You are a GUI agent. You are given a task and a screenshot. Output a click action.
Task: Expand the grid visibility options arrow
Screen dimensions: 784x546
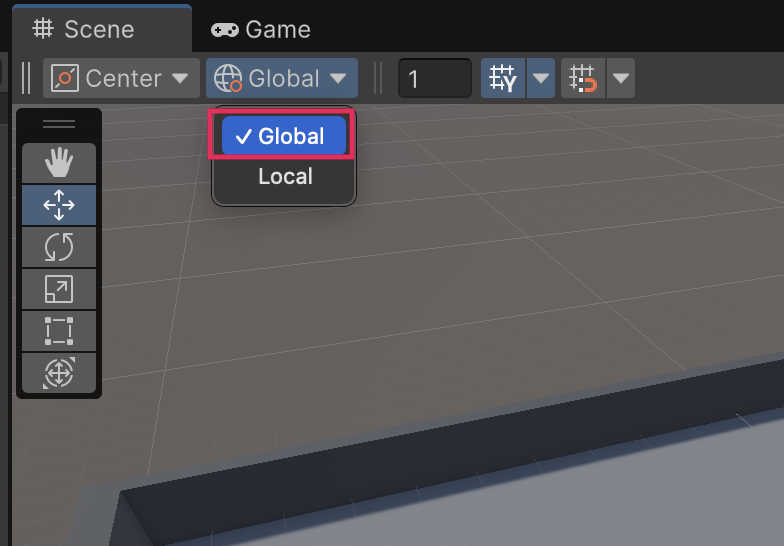click(x=541, y=78)
